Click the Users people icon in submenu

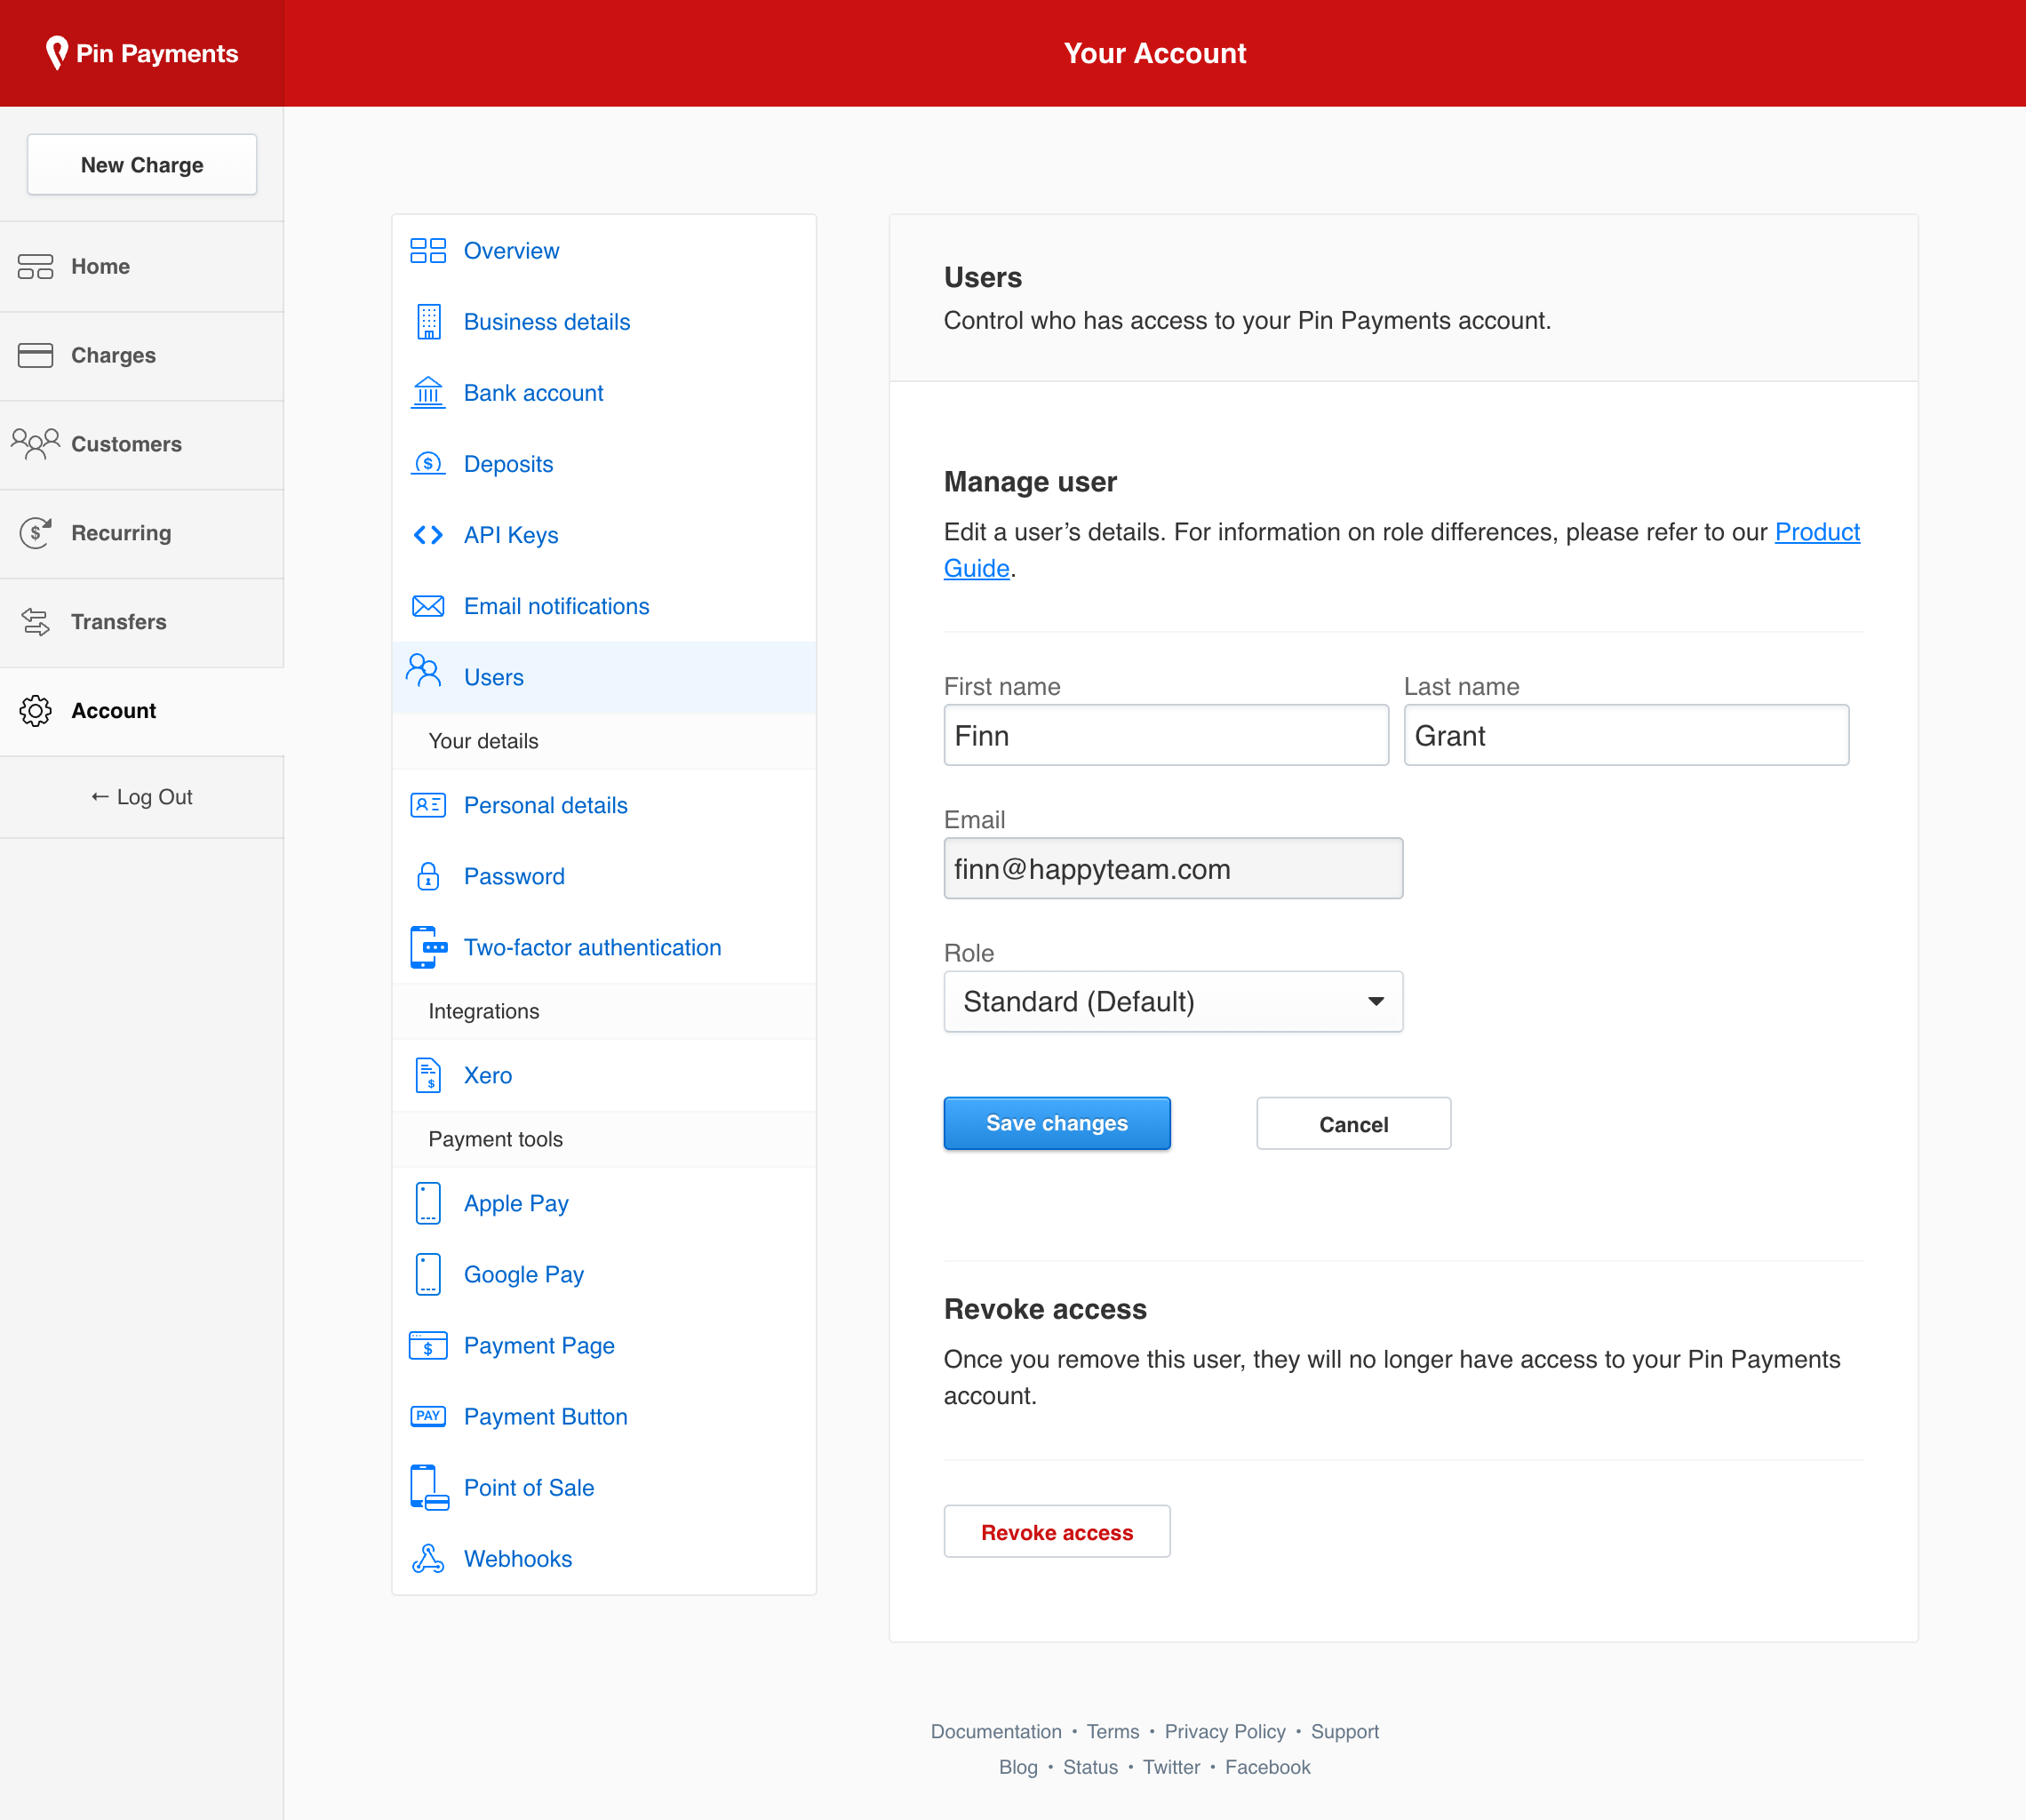click(x=424, y=670)
